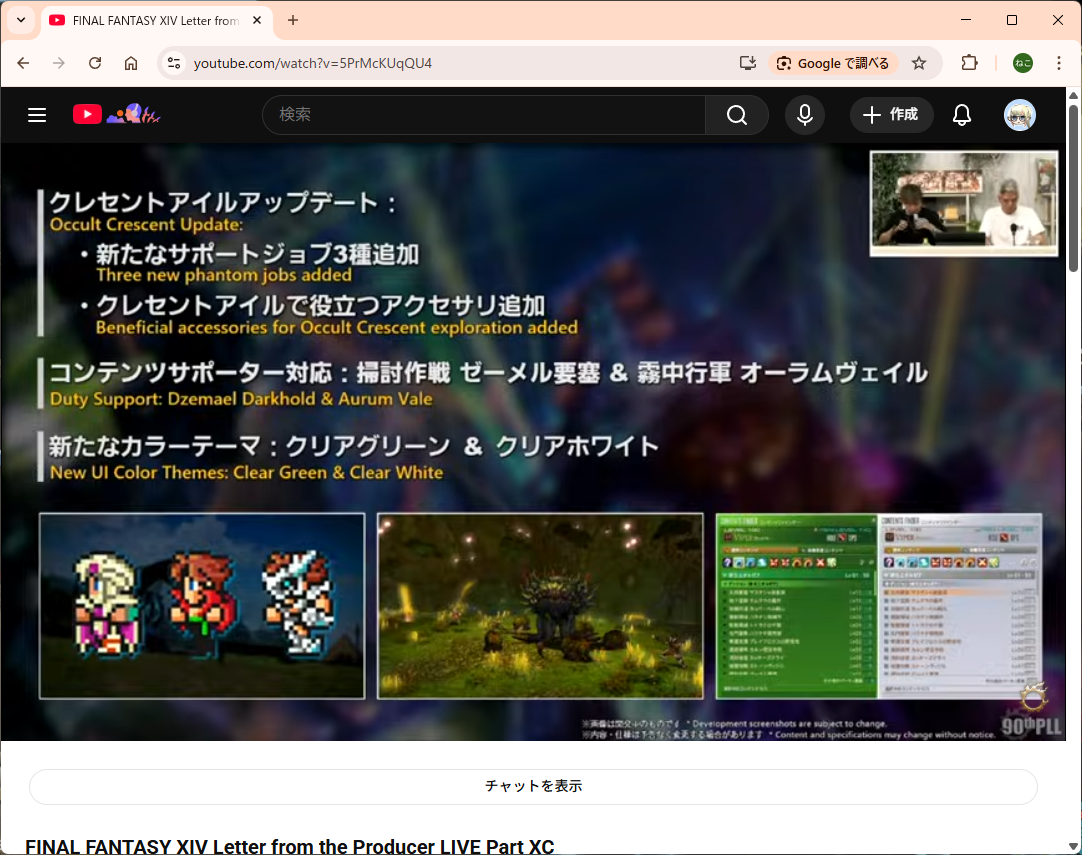1082x855 pixels.
Task: Open the Chrome extensions puzzle icon
Action: coord(969,63)
